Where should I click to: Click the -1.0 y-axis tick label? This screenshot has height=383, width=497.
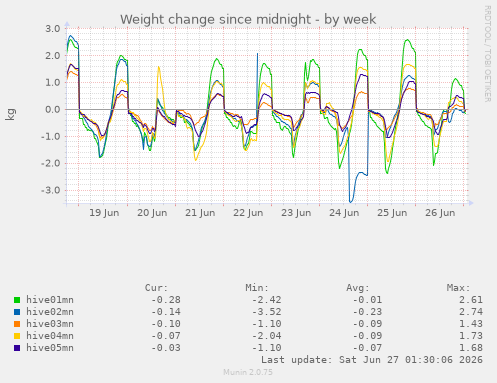pyautogui.click(x=51, y=137)
